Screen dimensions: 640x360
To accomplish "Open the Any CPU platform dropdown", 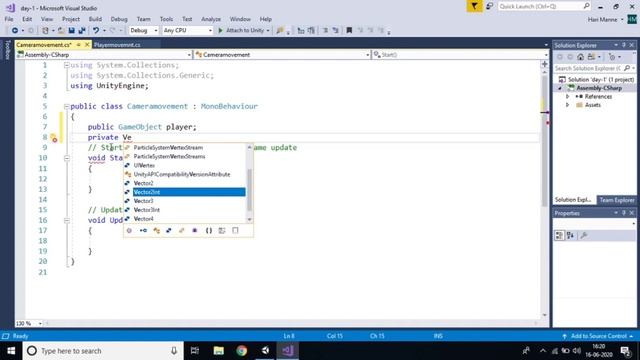I will coord(187,31).
